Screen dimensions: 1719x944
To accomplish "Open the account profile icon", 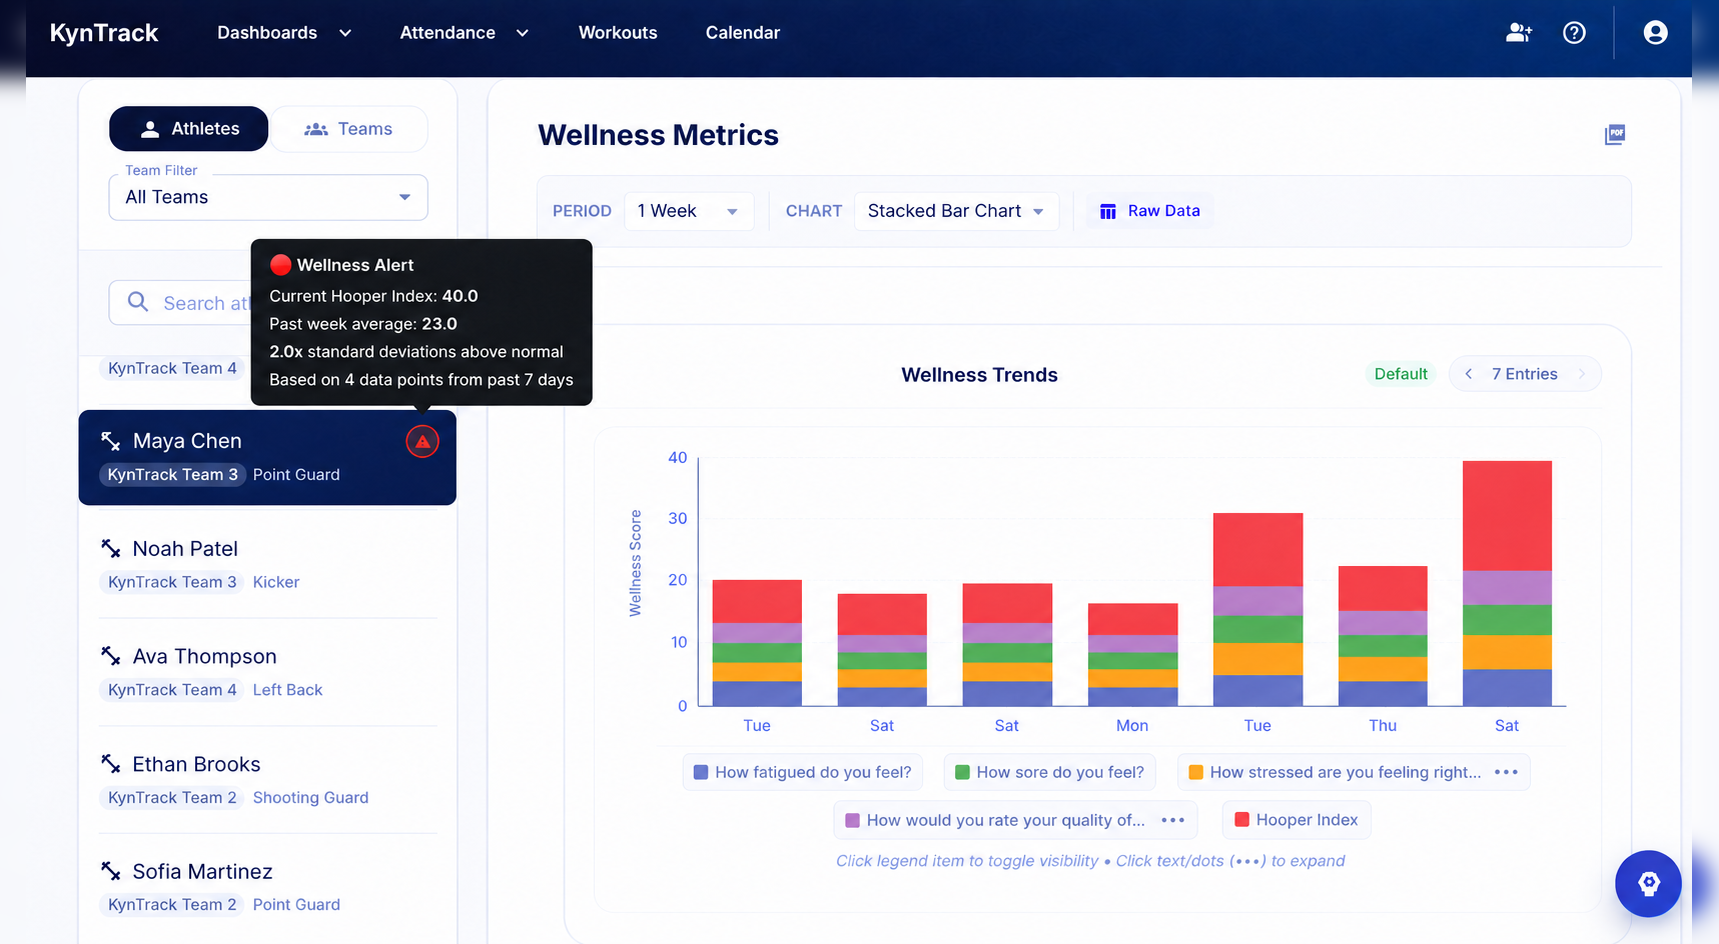I will click(x=1655, y=33).
